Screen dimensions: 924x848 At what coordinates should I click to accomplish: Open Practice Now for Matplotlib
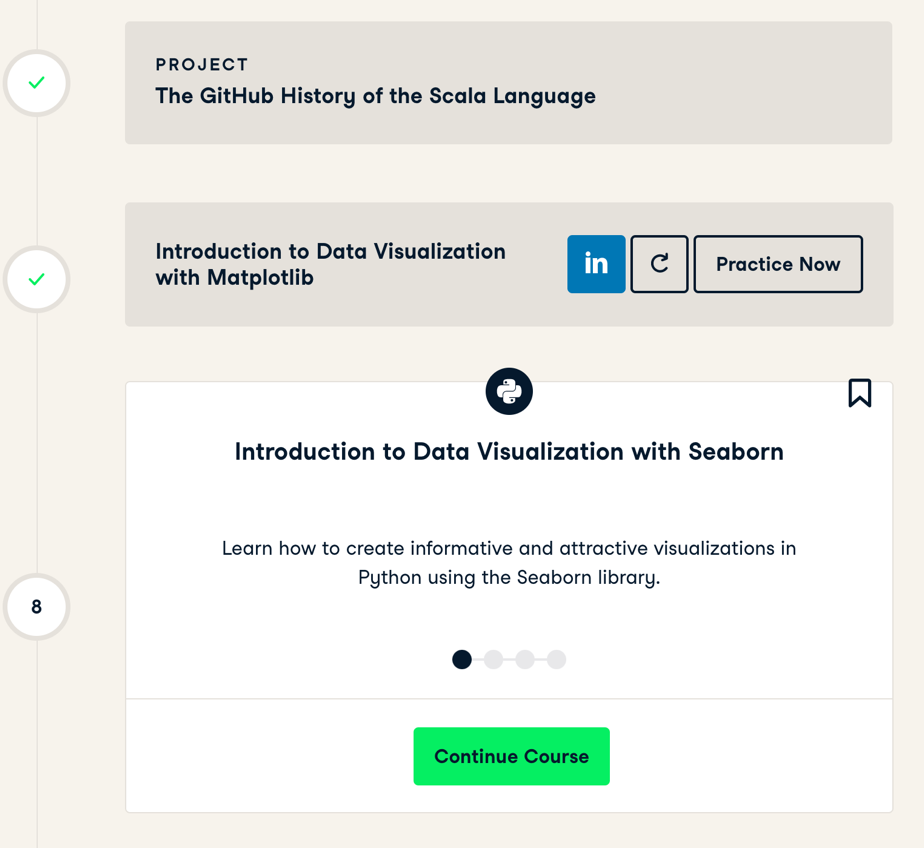(x=778, y=264)
